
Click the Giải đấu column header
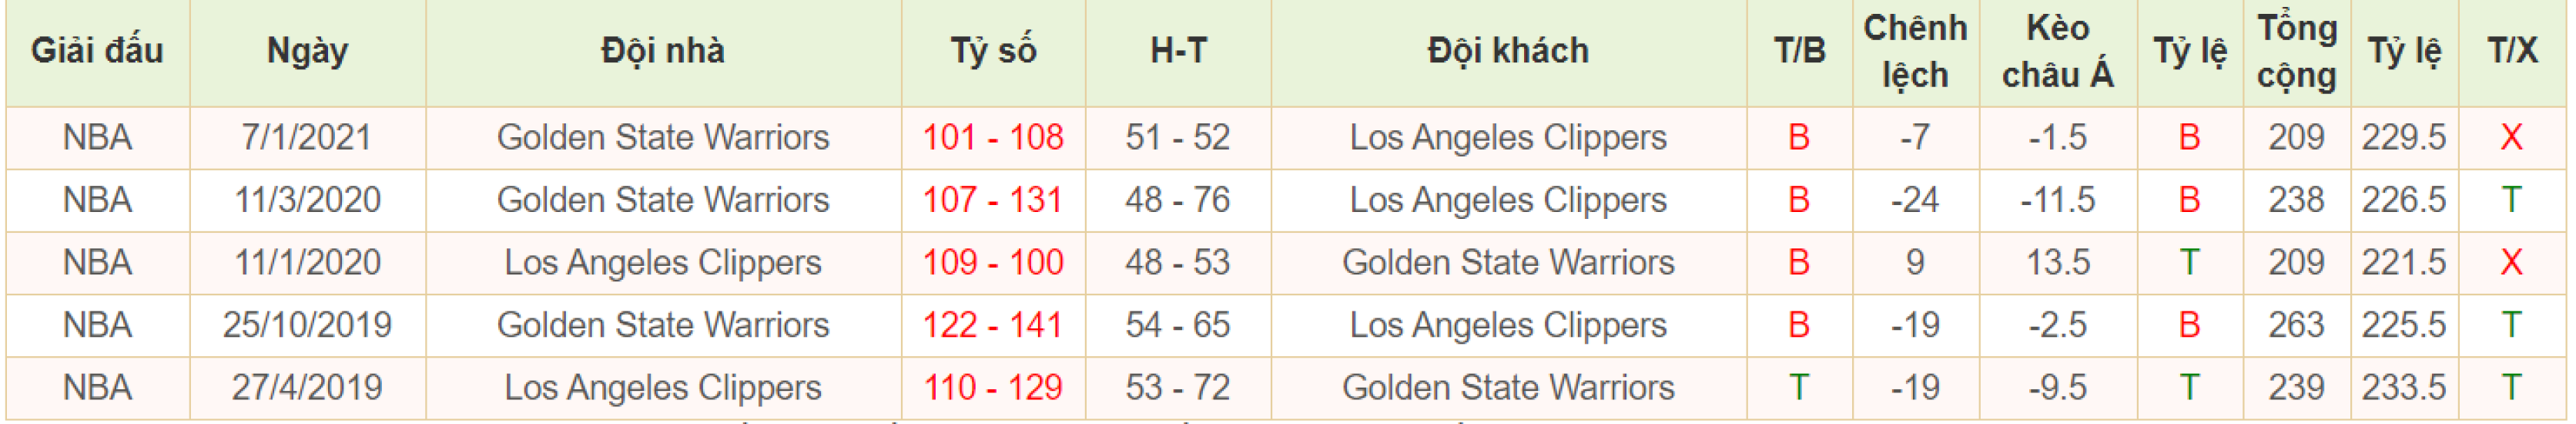coord(97,51)
